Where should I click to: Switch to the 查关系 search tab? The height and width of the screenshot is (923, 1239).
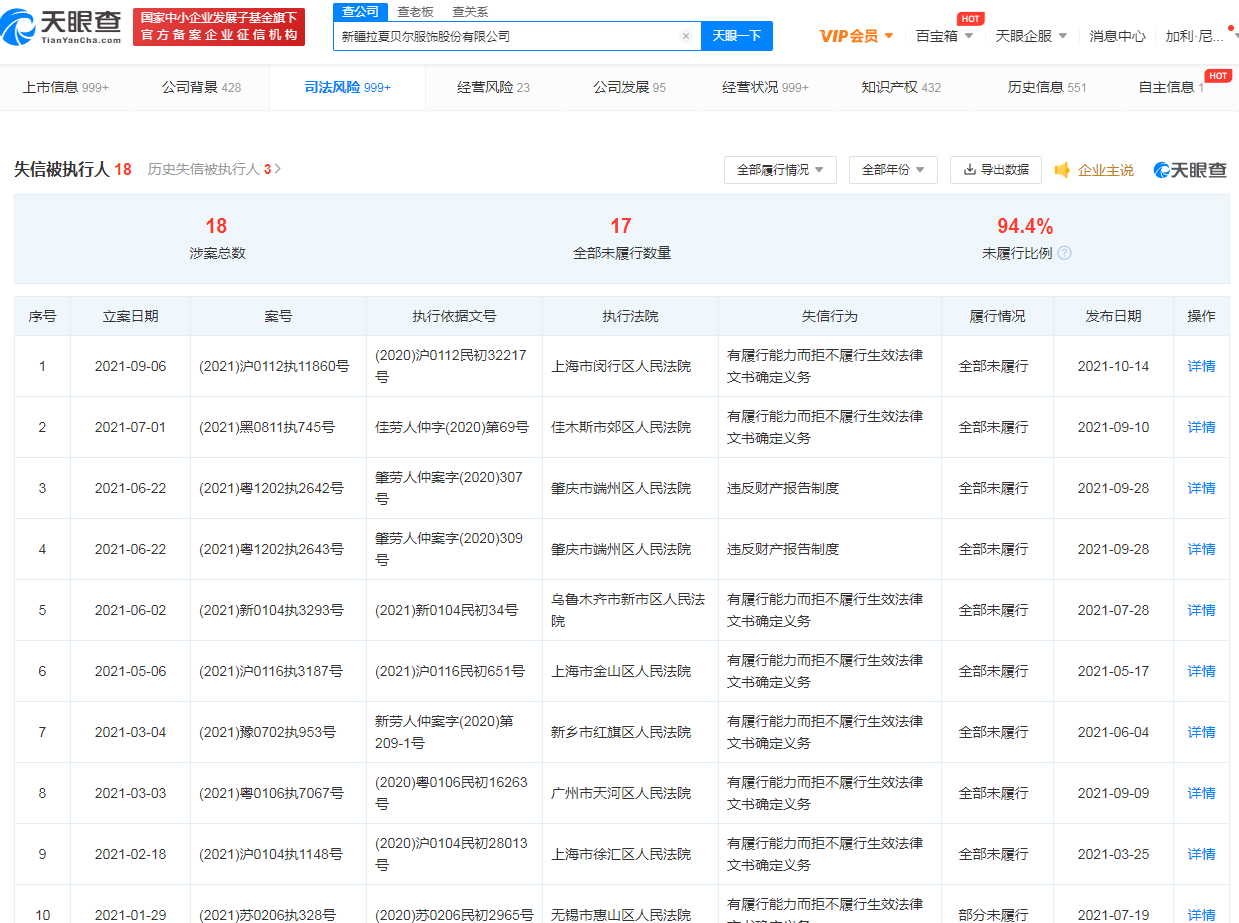[470, 11]
